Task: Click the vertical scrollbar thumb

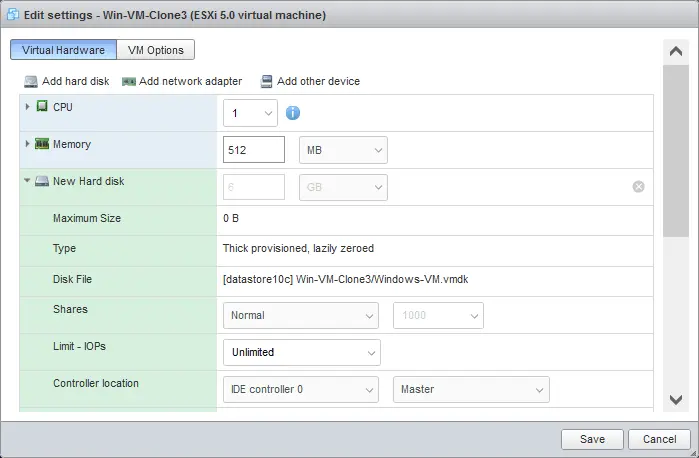Action: click(x=676, y=151)
